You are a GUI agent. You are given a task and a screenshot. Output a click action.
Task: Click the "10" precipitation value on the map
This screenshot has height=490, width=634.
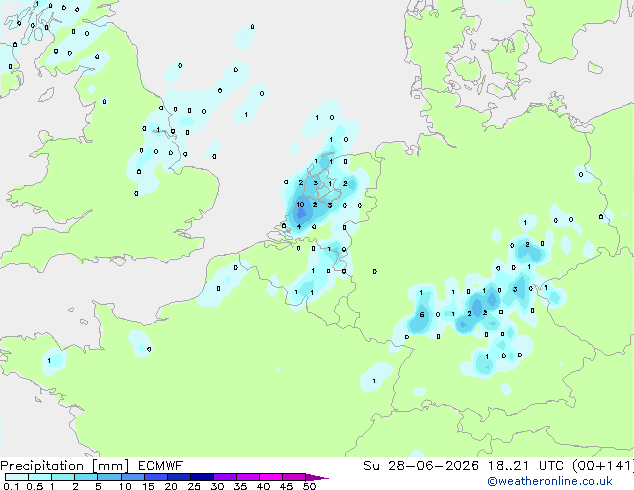click(x=300, y=205)
